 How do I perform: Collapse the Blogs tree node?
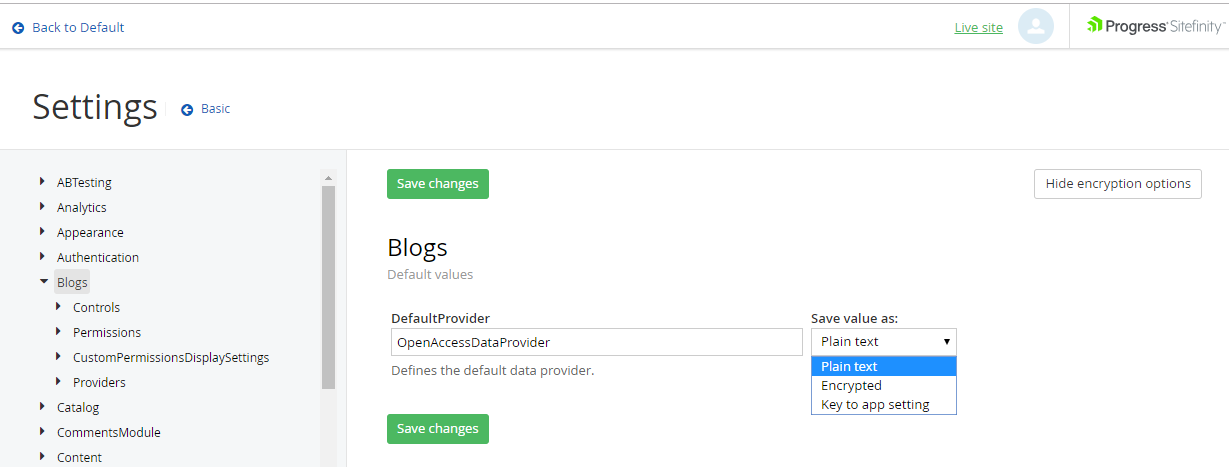click(x=43, y=282)
